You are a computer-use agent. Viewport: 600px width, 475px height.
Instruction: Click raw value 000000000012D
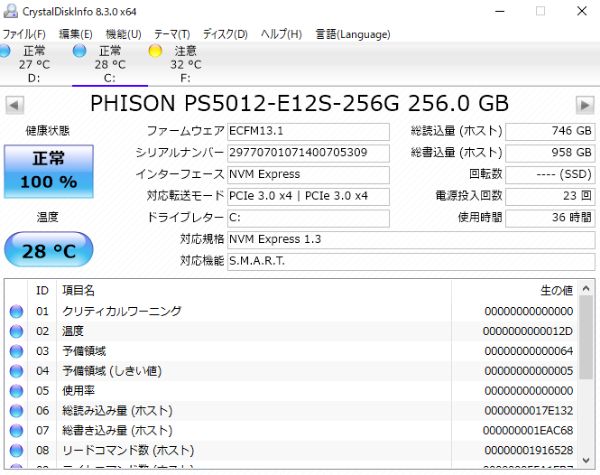[x=528, y=331]
